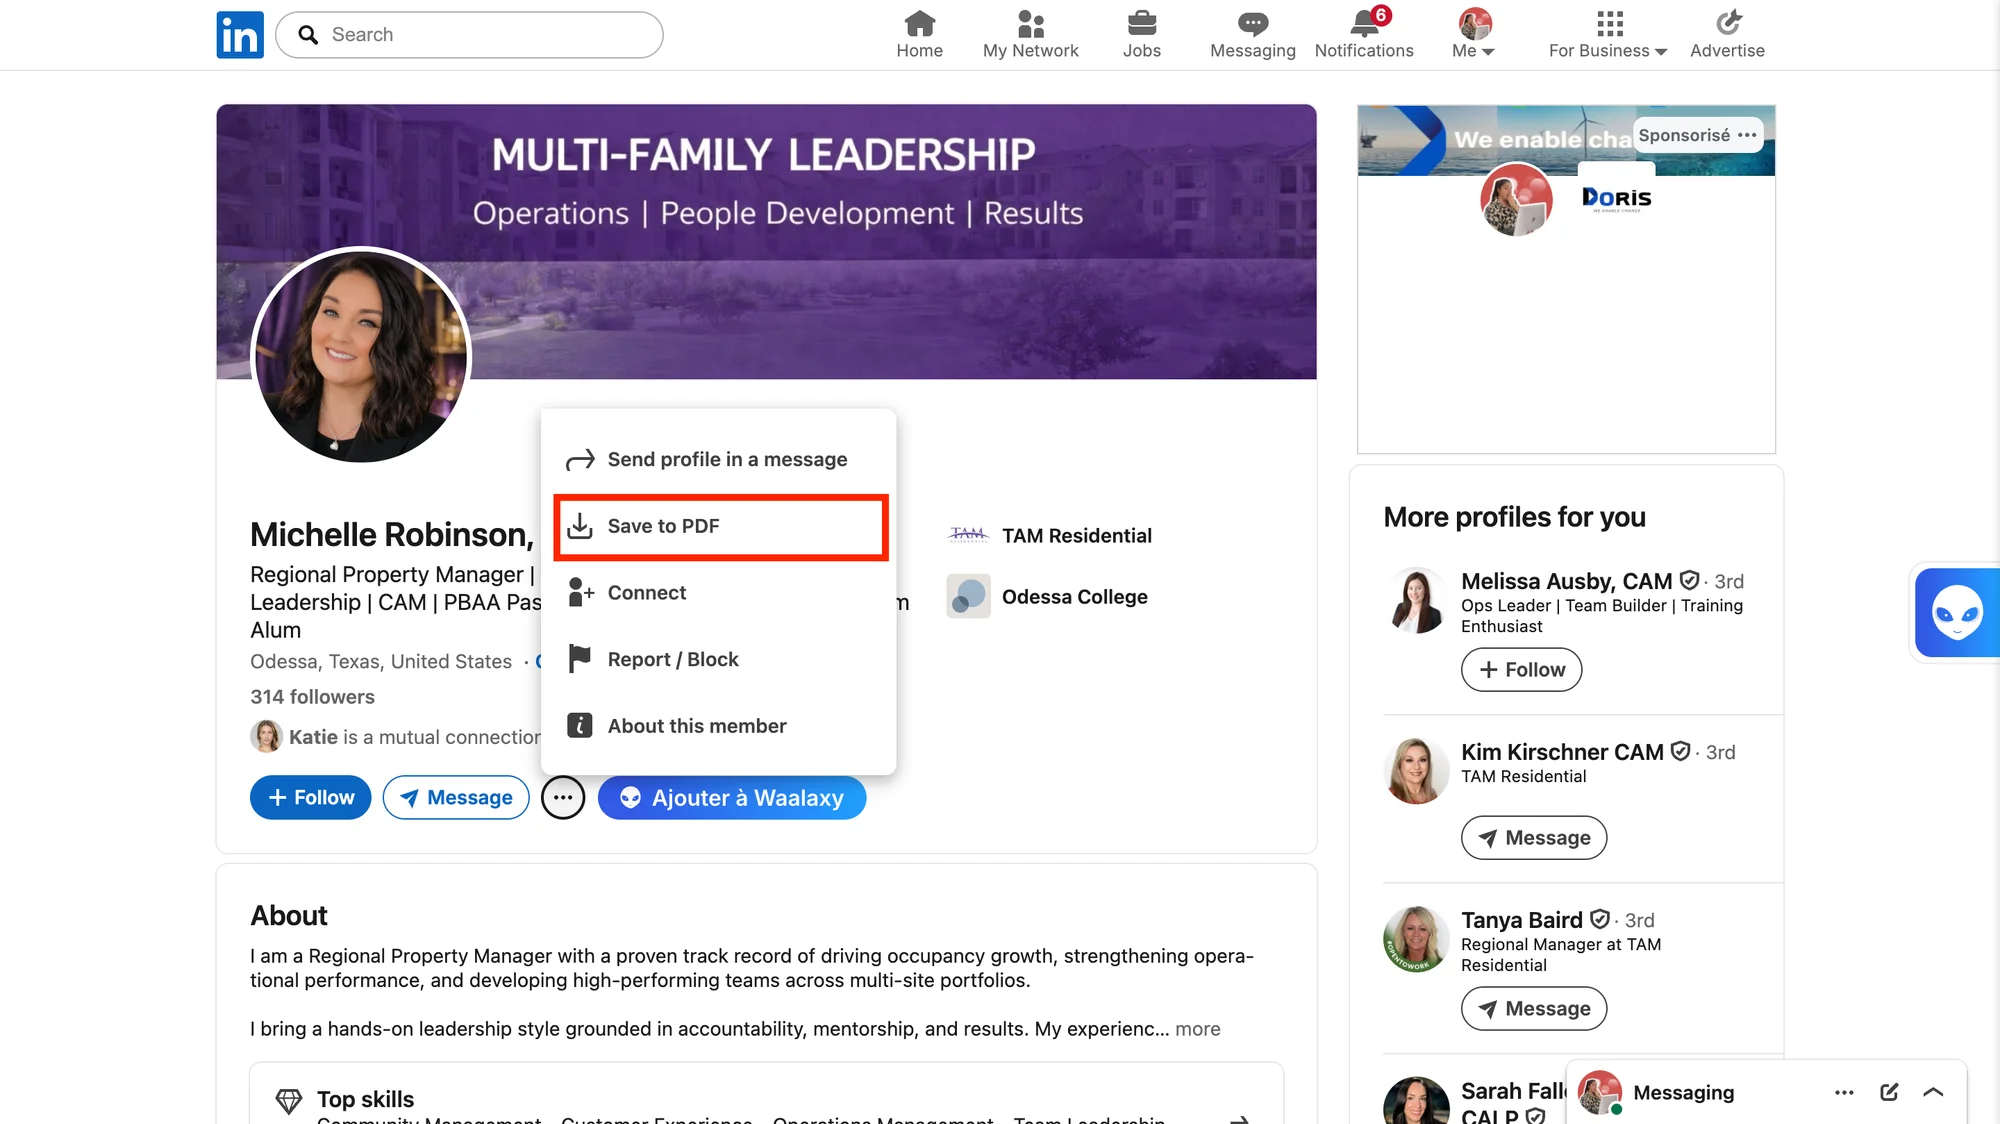Screen dimensions: 2000x1124
Task: Open Kim Kirschner's profile picture
Action: pyautogui.click(x=1416, y=771)
